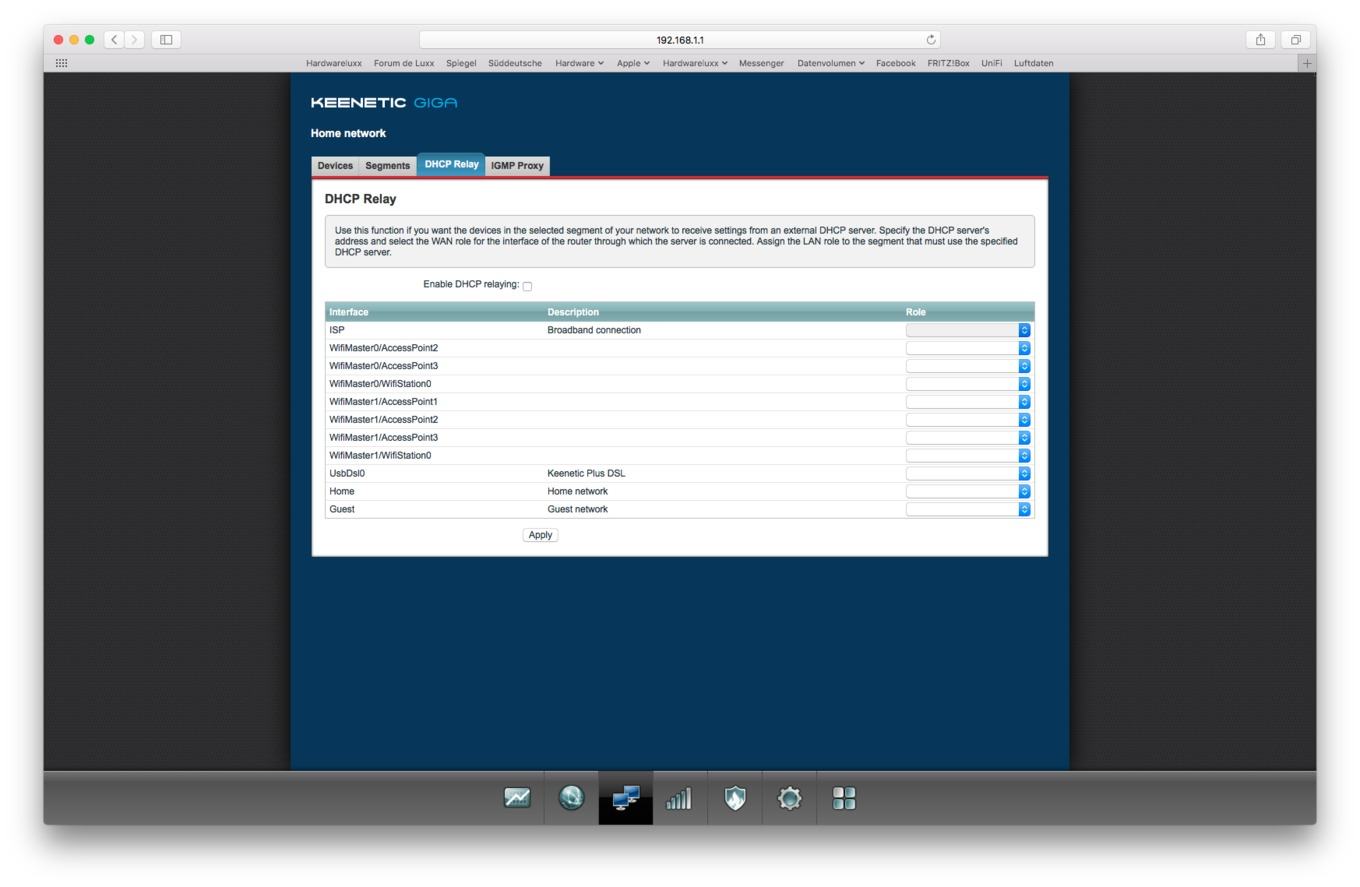Open the Security shield icon
Image resolution: width=1360 pixels, height=887 pixels.
point(735,798)
